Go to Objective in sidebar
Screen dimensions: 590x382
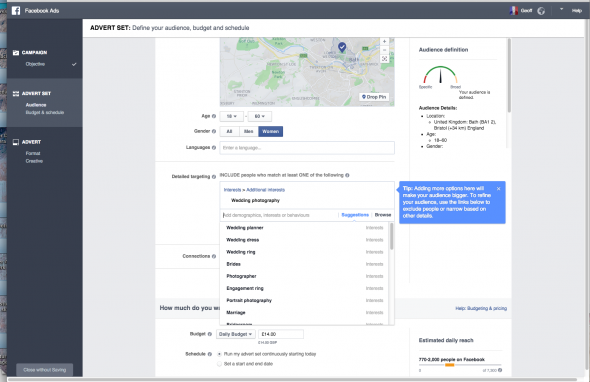click(35, 64)
